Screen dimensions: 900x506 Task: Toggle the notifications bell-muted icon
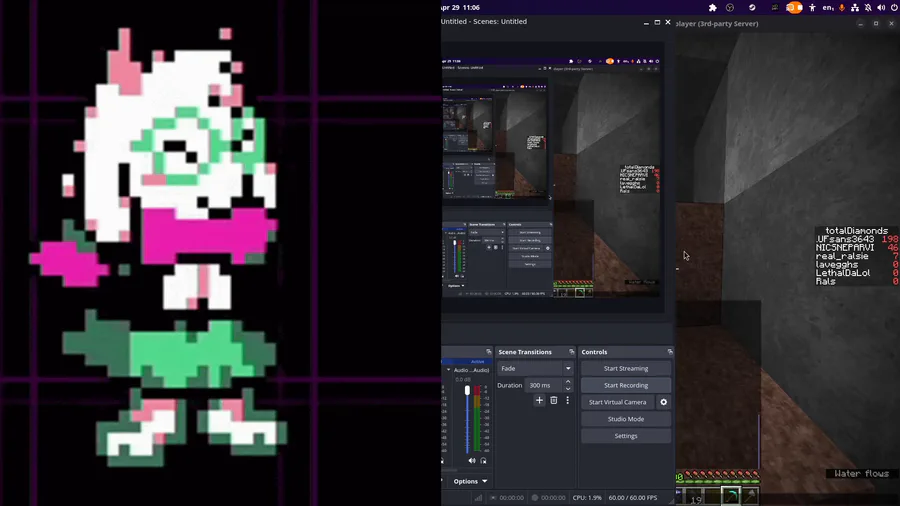pos(868,7)
